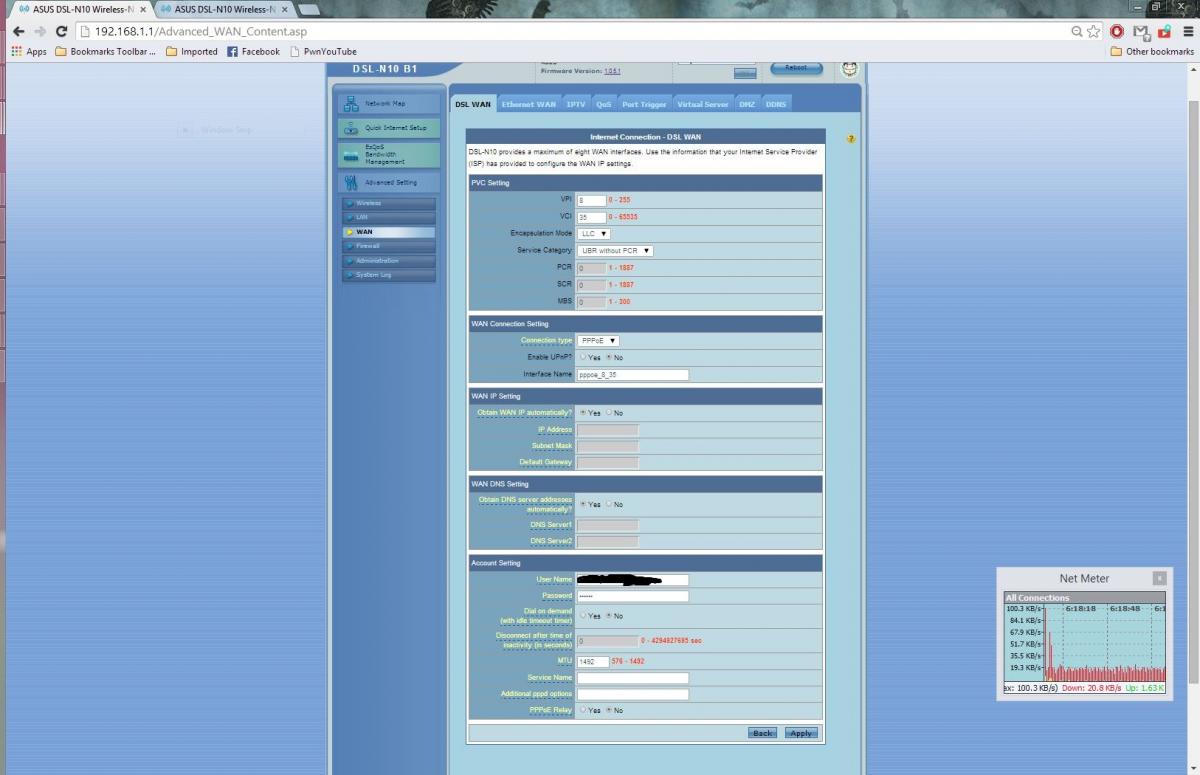The height and width of the screenshot is (775, 1200).
Task: Open LAN in the Advanced Setting menu
Action: point(389,217)
